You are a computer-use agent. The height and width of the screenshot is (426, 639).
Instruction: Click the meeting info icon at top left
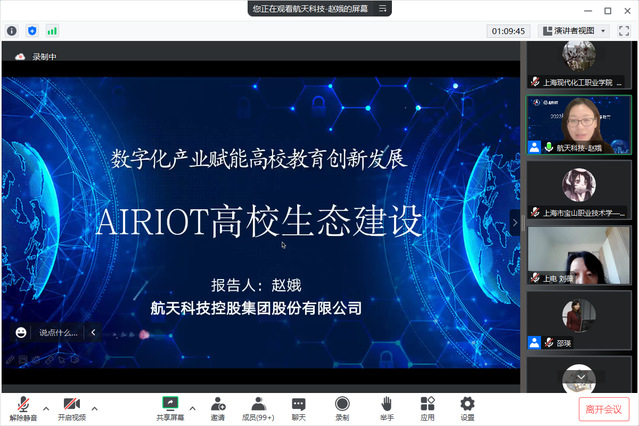click(12, 31)
